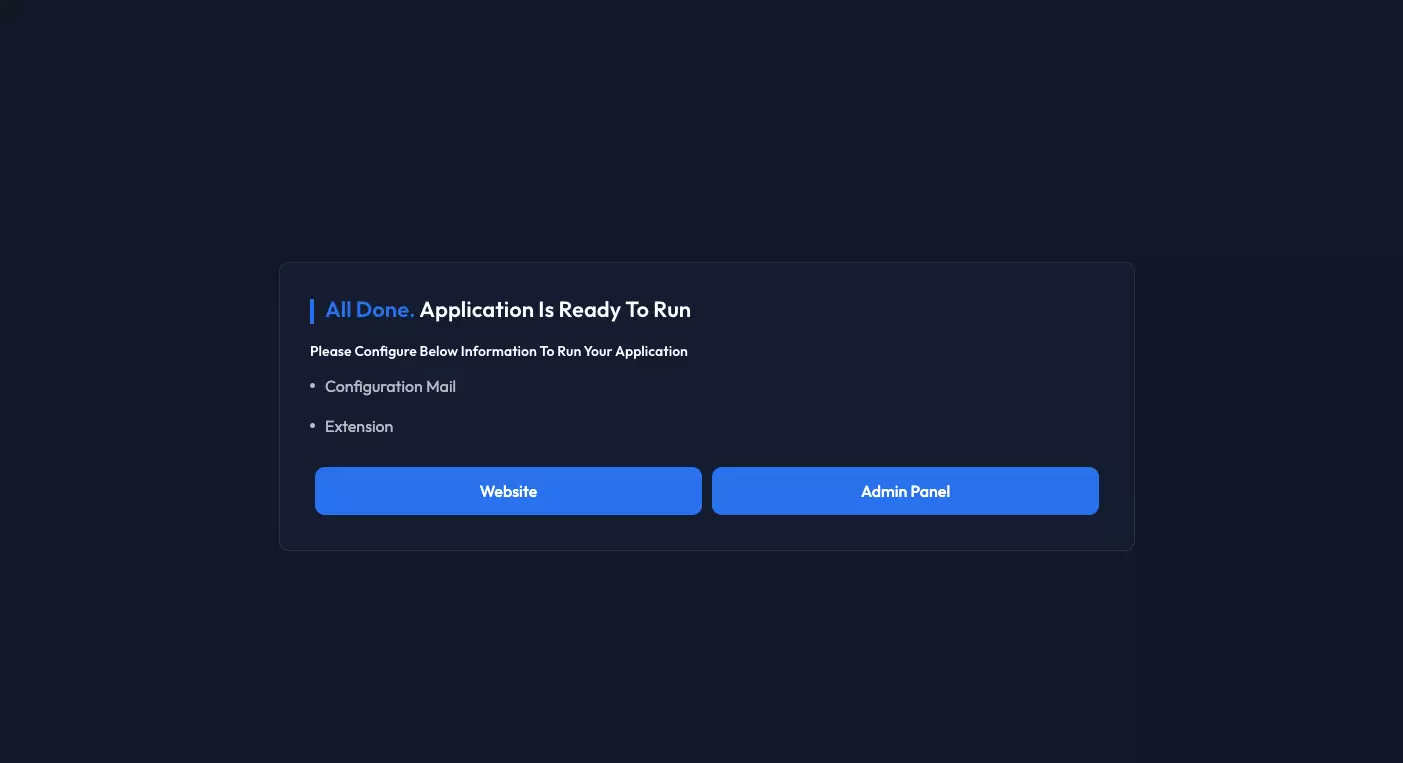Click the words 'Admin Panel' on the right button

(905, 491)
